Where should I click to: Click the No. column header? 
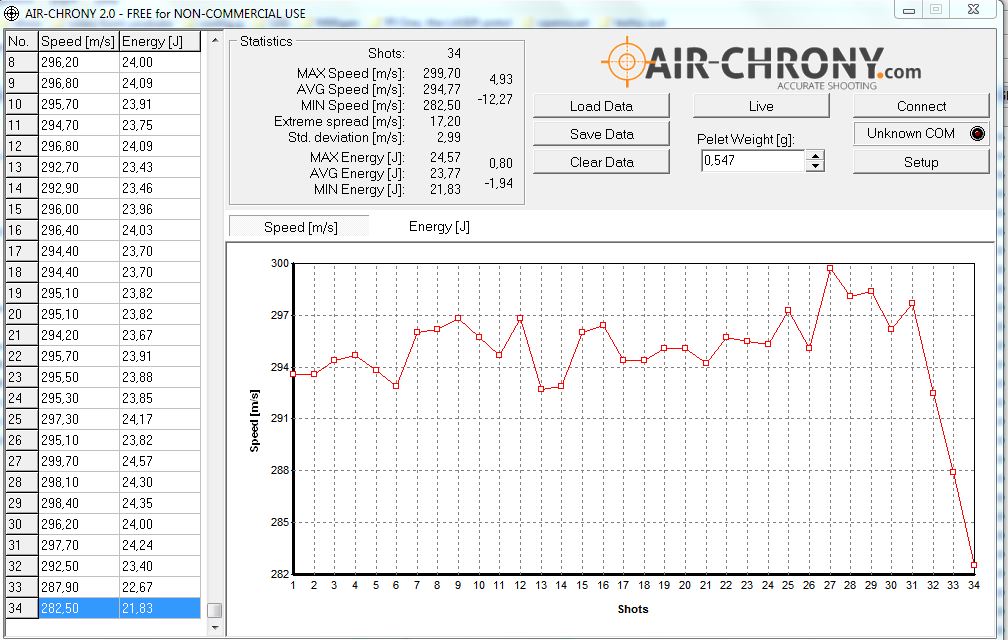click(22, 42)
